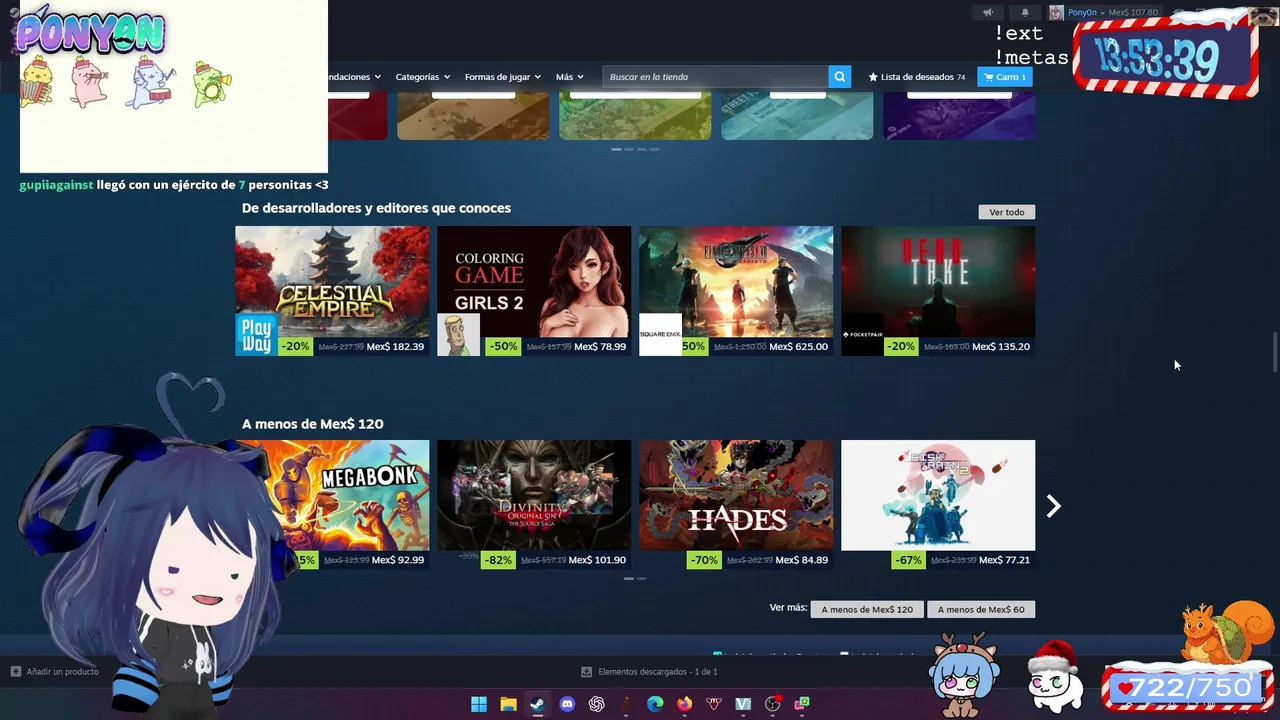Click the 'Mex$ 135.20' price
The width and height of the screenshot is (1280, 720).
pos(1000,347)
